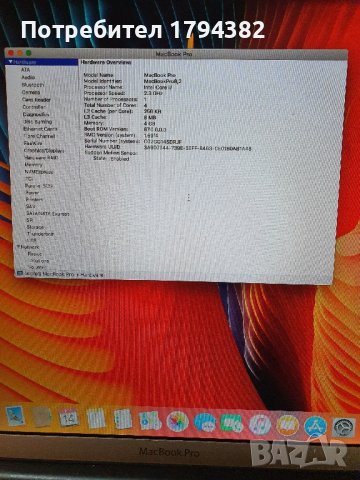Select Thunderbolt in the sidebar
This screenshot has height=480, width=360.
point(41,234)
